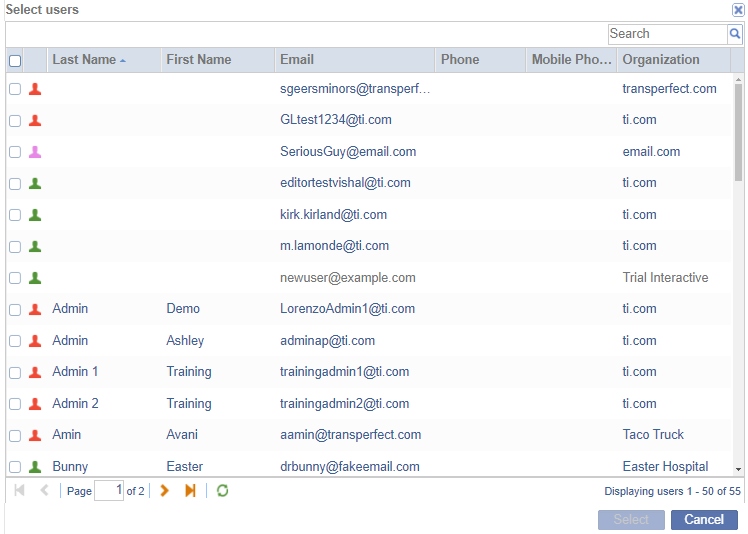Click green user icon for editortestvishal row
This screenshot has width=748, height=534.
(35, 183)
